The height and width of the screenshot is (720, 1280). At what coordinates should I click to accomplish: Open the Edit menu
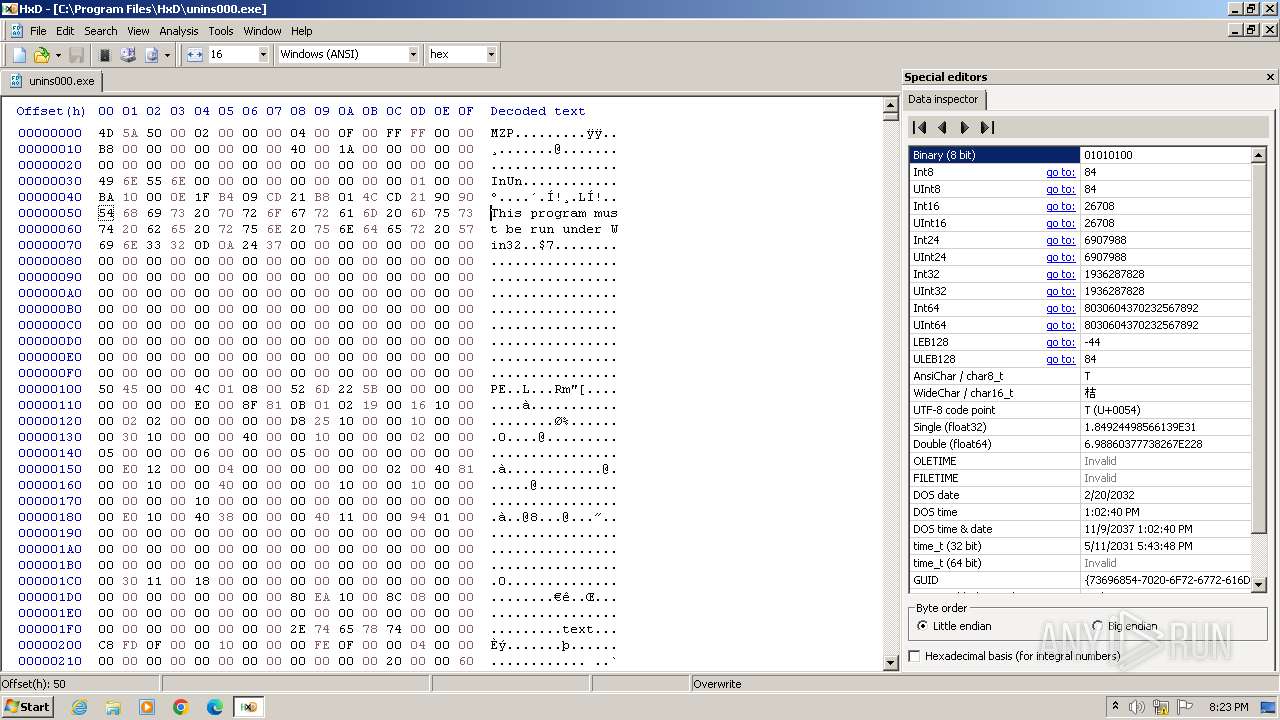[65, 31]
